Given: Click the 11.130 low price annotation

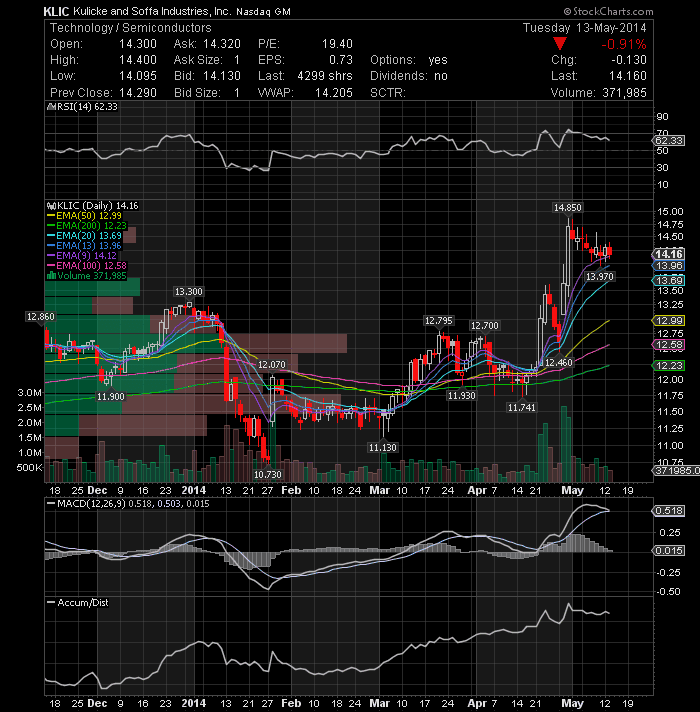Looking at the screenshot, I should pyautogui.click(x=383, y=448).
